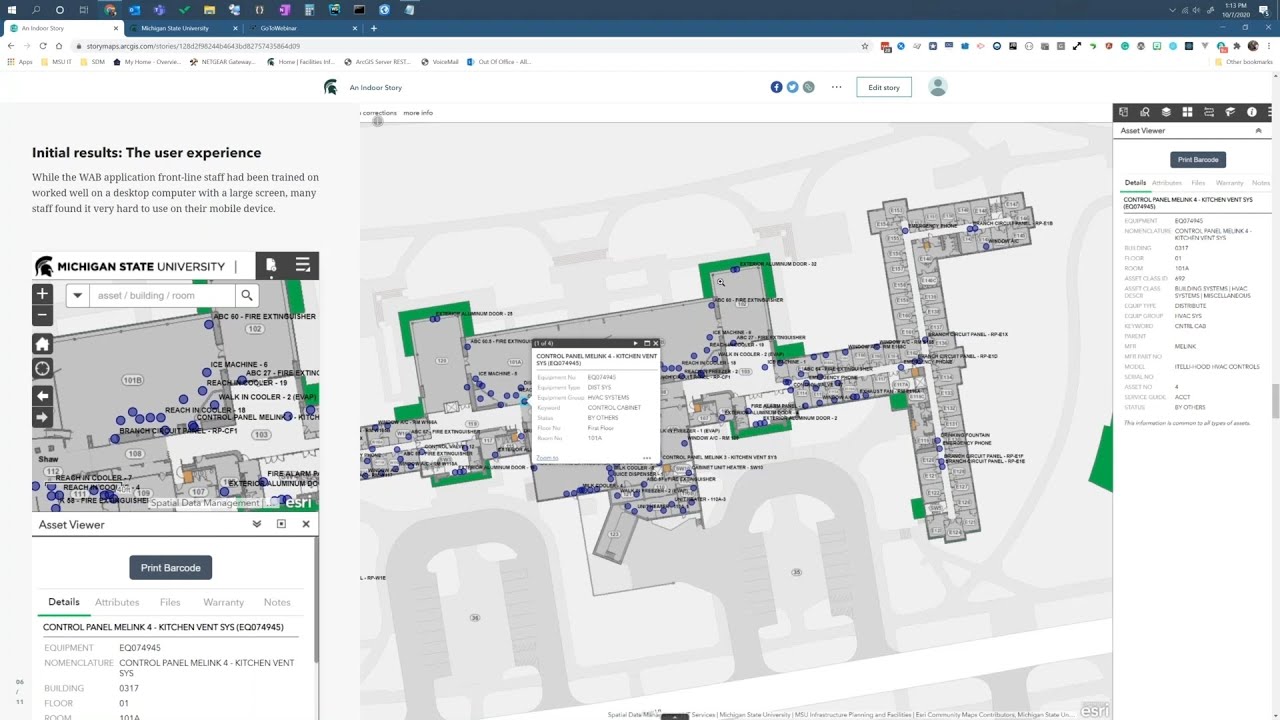
Task: Go to the map's home extent
Action: [42, 344]
